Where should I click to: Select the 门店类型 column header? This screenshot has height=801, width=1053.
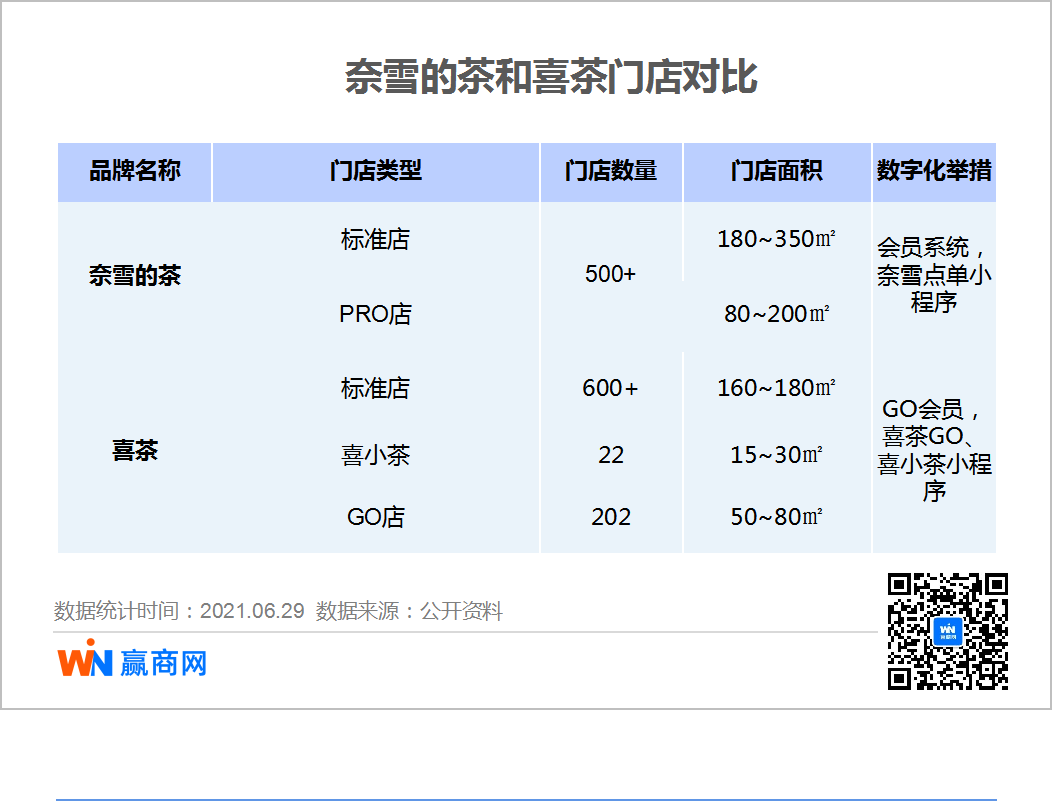tap(376, 172)
